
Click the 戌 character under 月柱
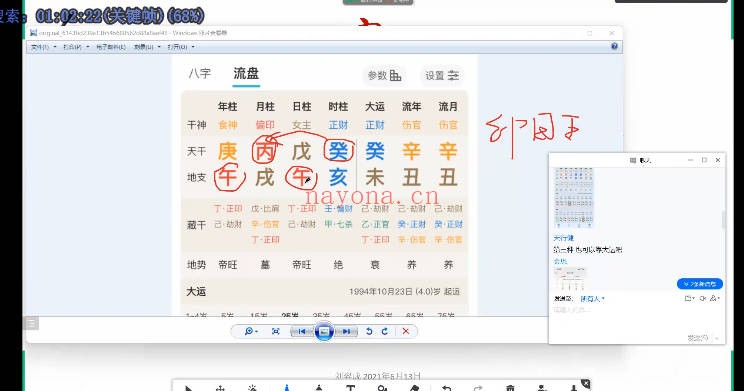click(x=264, y=177)
